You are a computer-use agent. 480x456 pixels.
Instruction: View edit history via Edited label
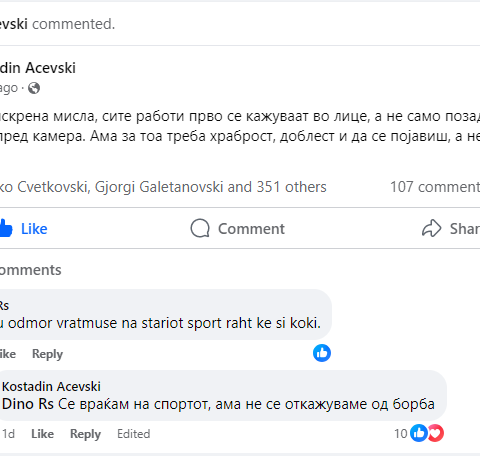coord(133,434)
